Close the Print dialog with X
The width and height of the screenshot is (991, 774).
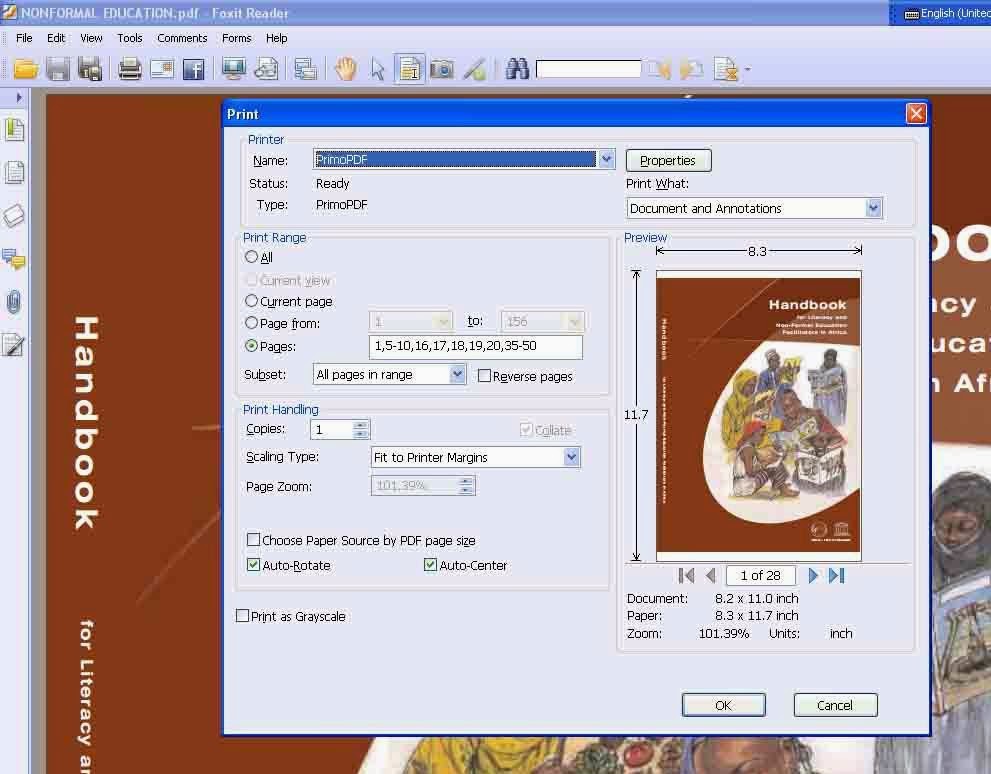pos(916,114)
